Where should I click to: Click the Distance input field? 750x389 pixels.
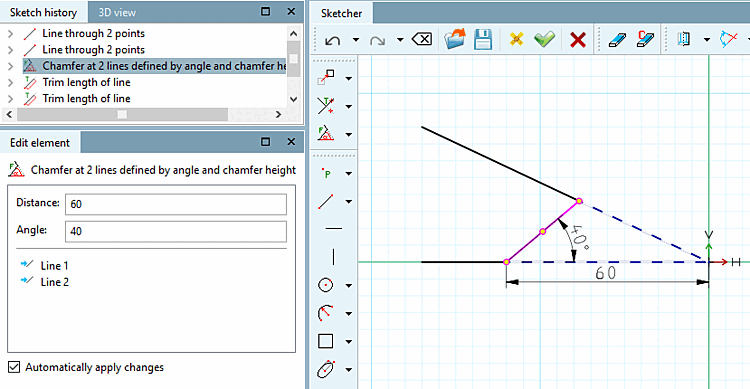click(x=176, y=204)
